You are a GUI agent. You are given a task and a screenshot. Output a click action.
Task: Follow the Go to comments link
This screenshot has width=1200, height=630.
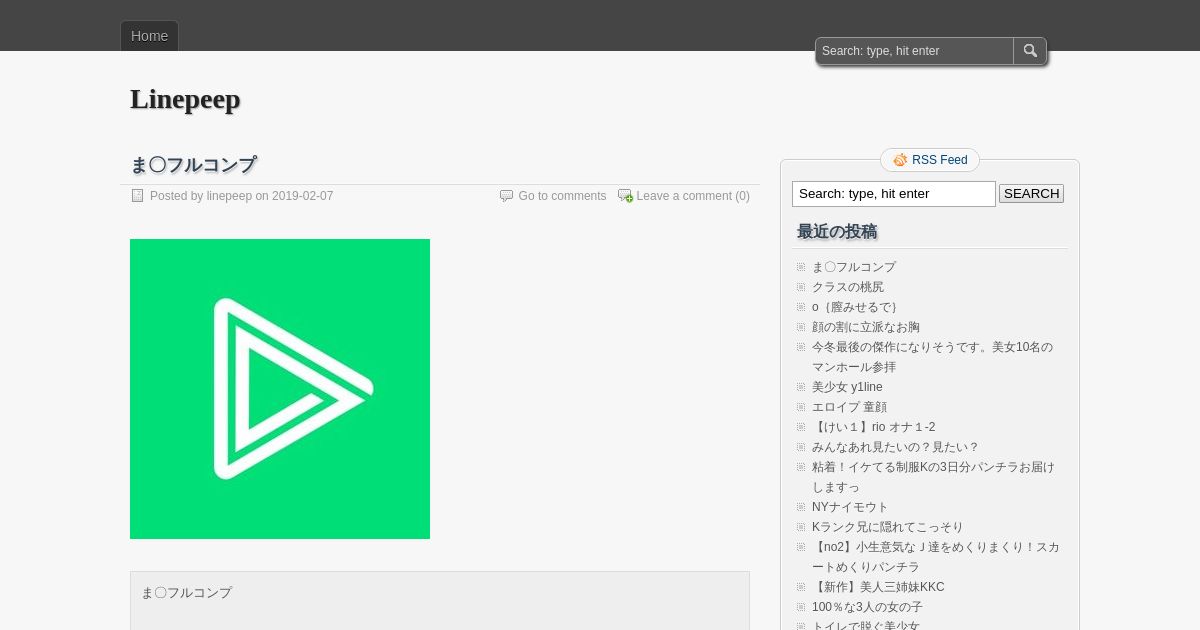tap(562, 196)
